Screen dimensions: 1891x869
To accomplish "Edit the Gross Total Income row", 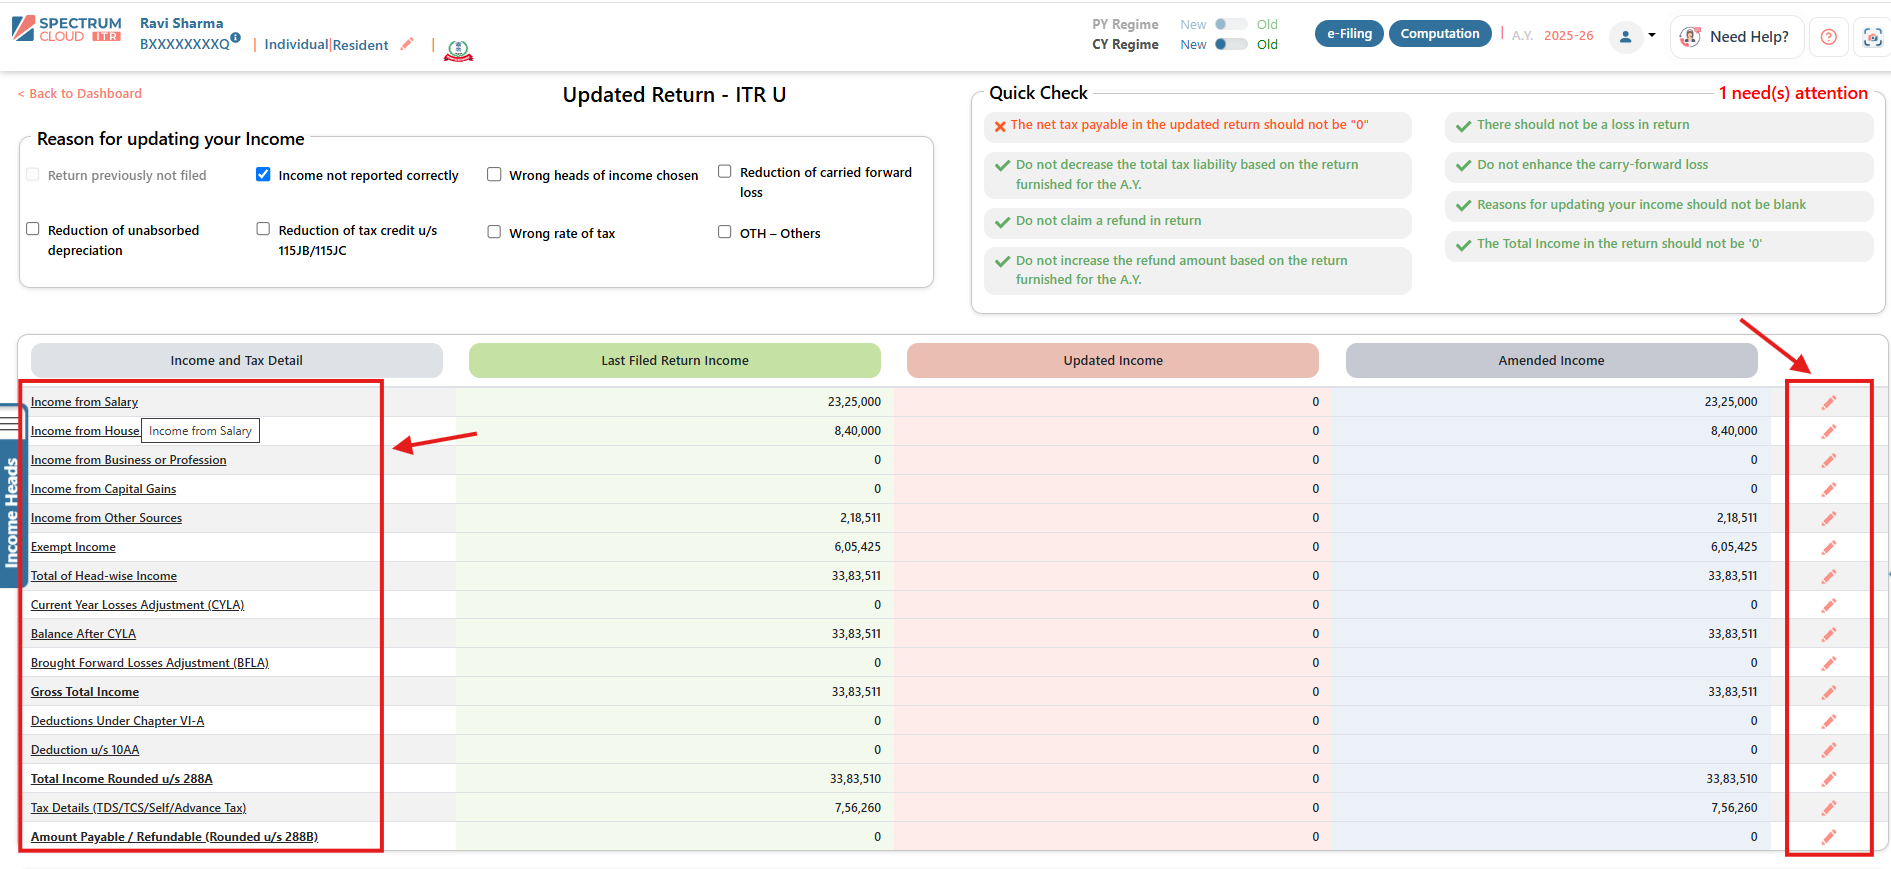I will [1828, 692].
